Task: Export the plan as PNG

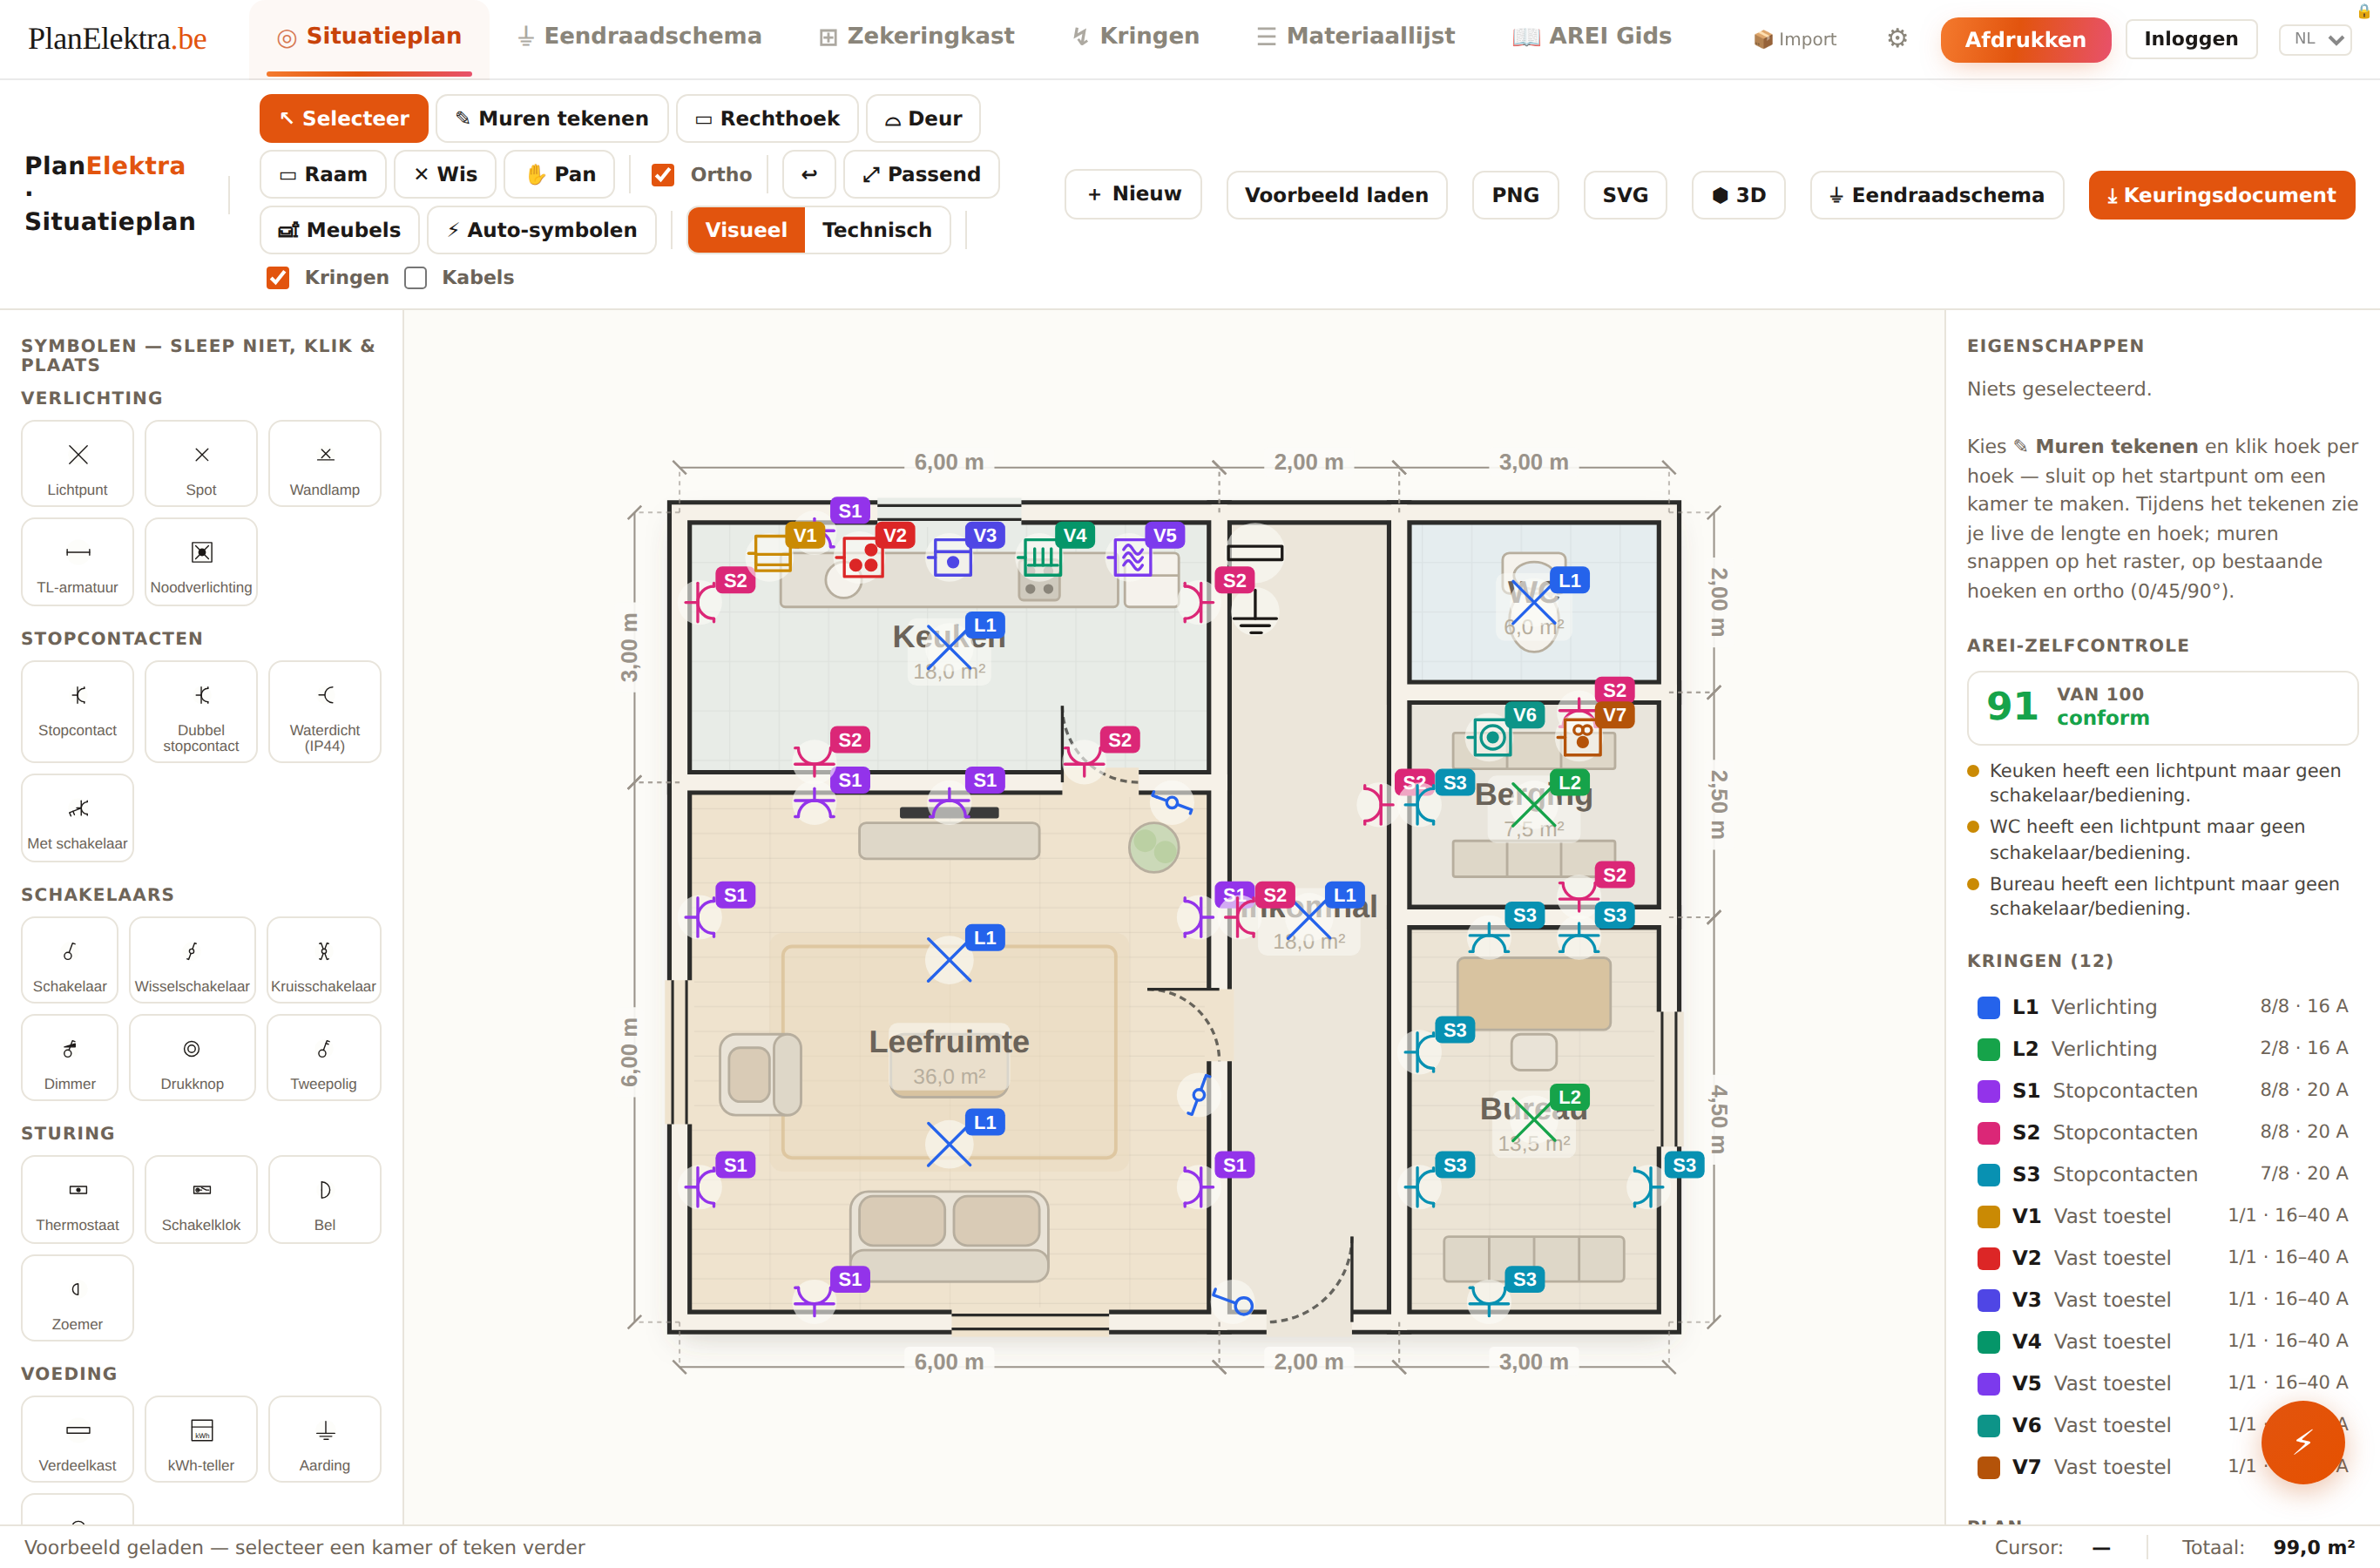Action: [1515, 195]
